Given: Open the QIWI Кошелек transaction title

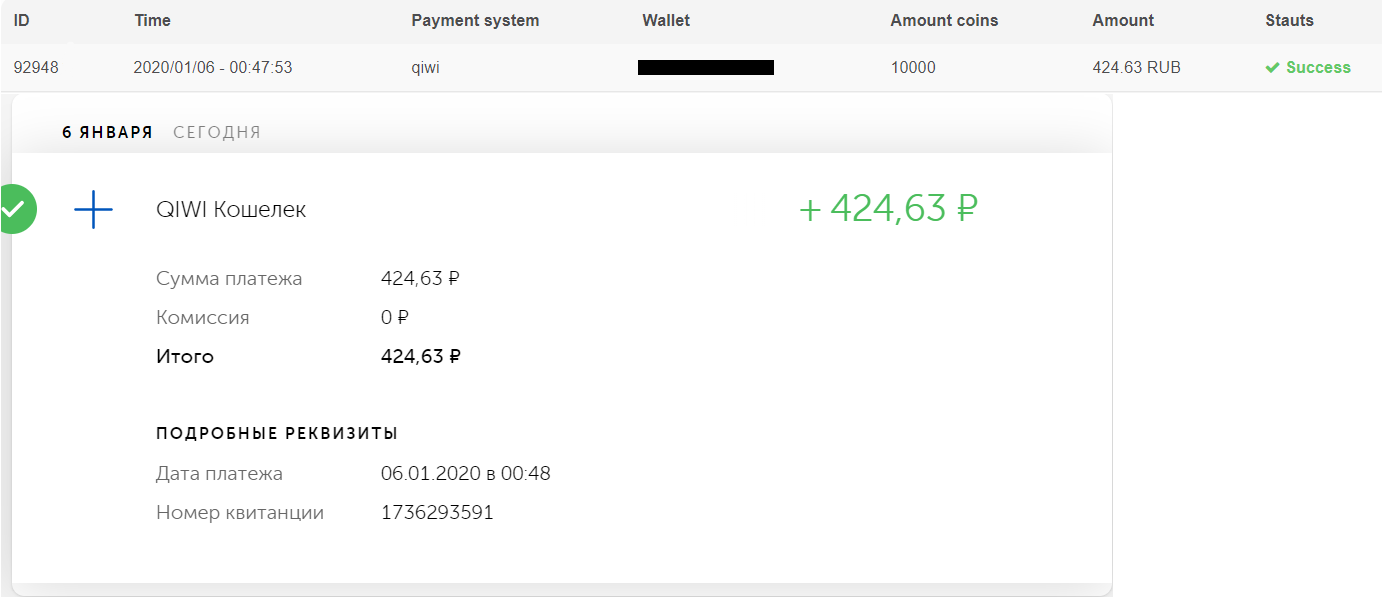Looking at the screenshot, I should tap(231, 209).
